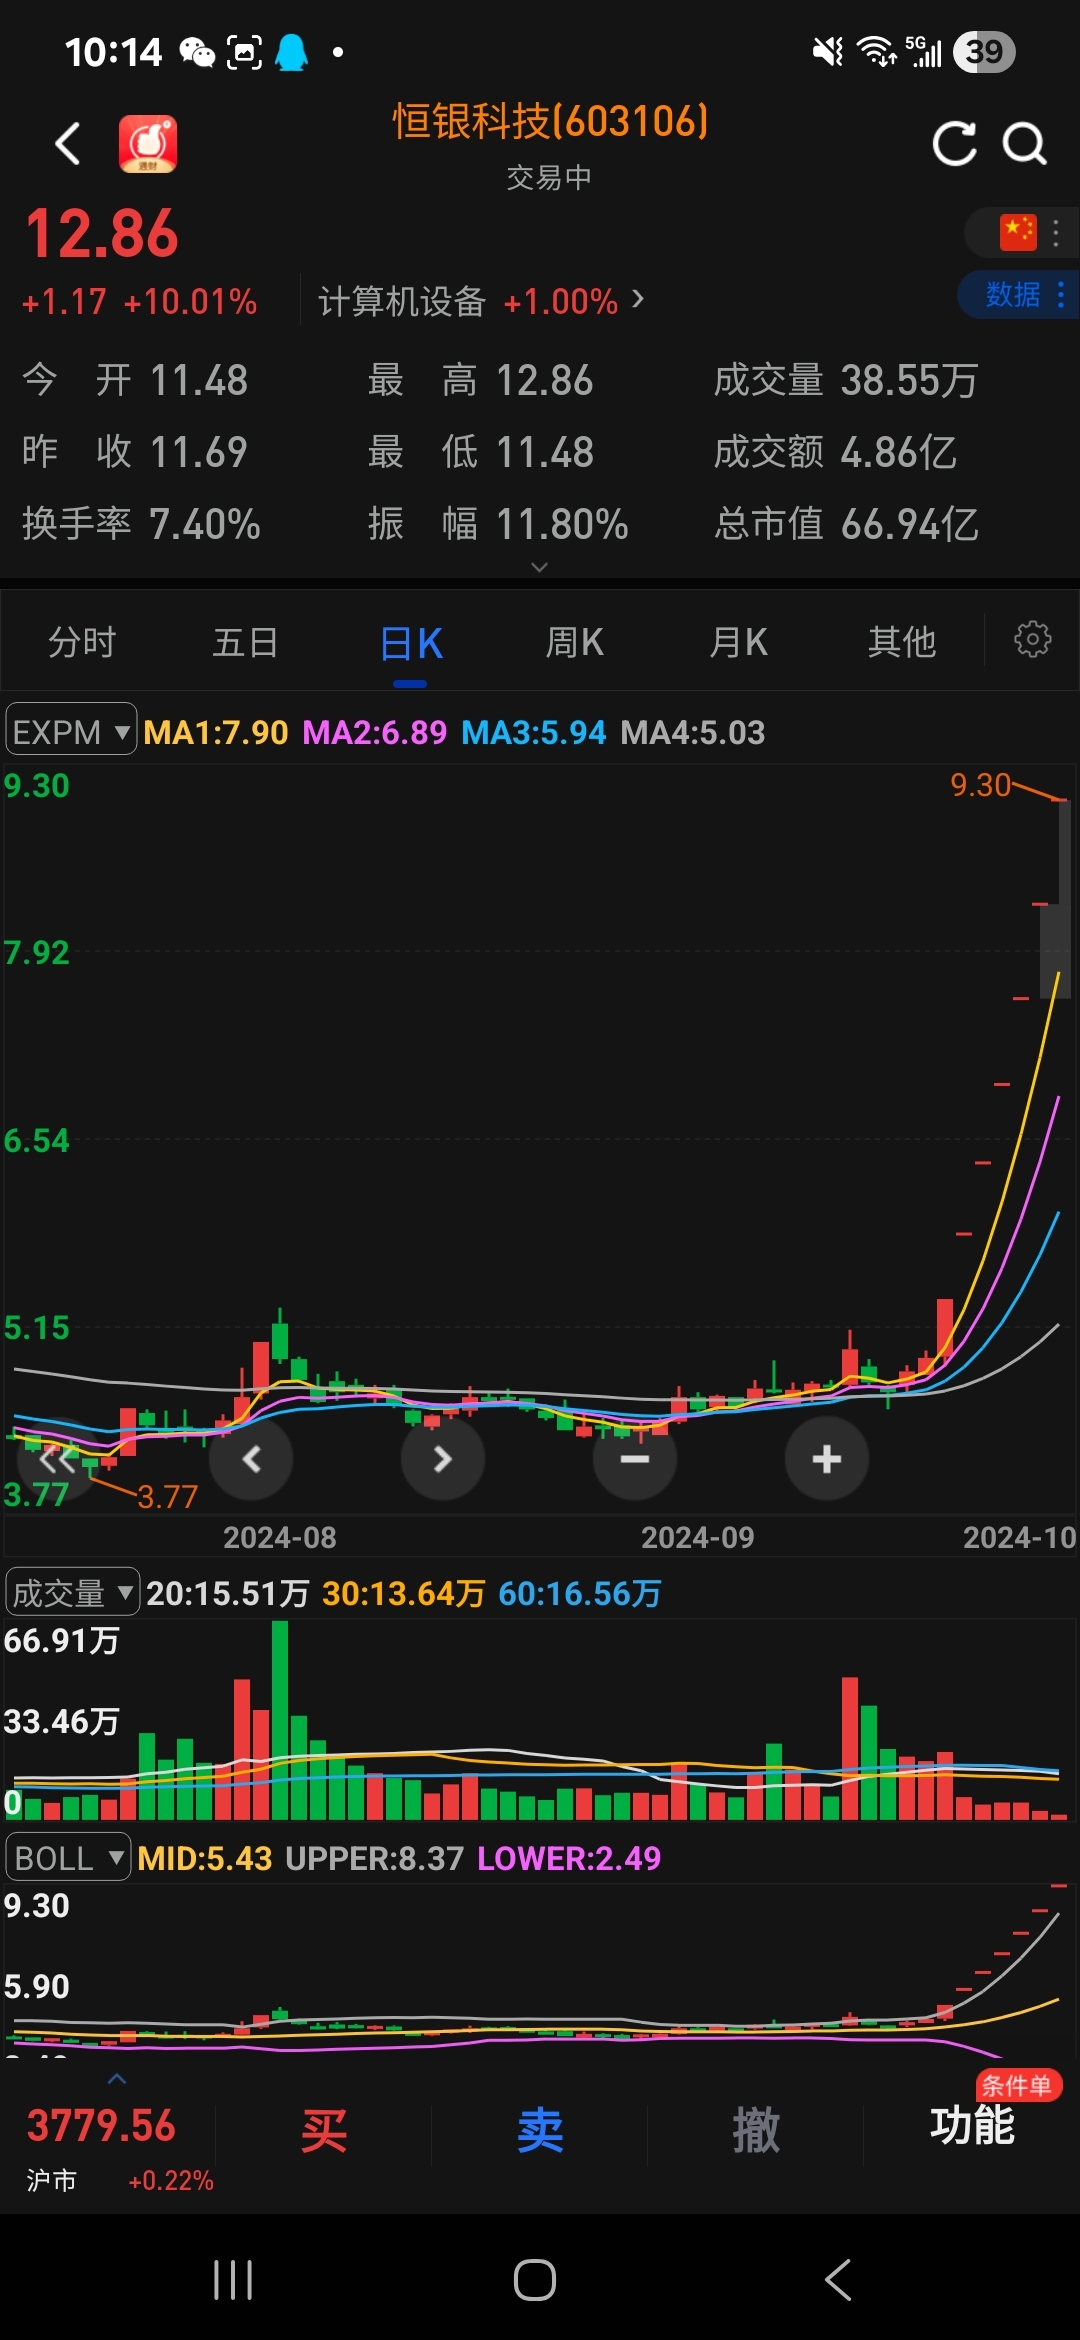Tap the MID:5.43 Bollinger value
Screen dimensions: 1080x2340
tap(205, 1858)
